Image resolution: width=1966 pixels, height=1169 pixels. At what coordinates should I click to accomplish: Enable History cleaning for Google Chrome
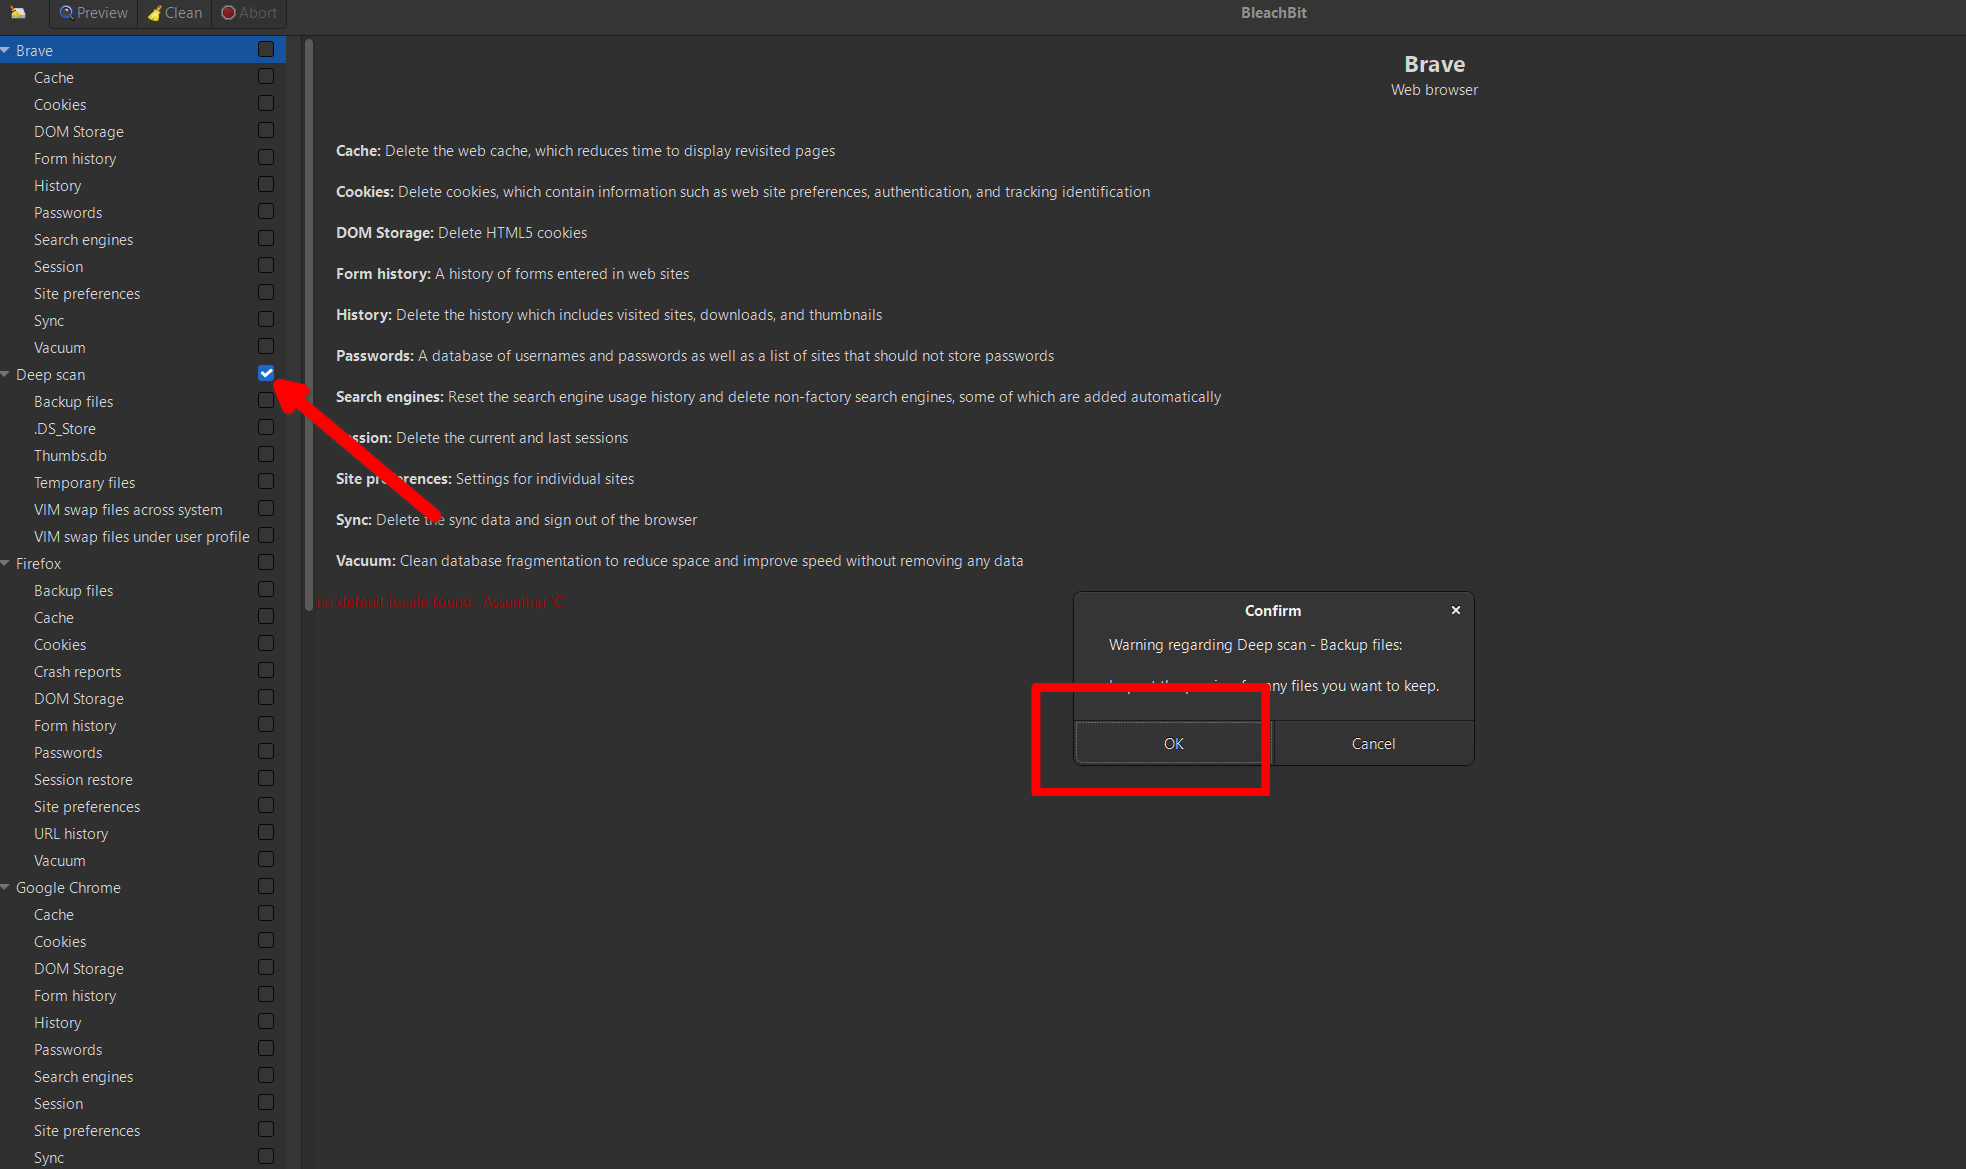coord(265,1021)
